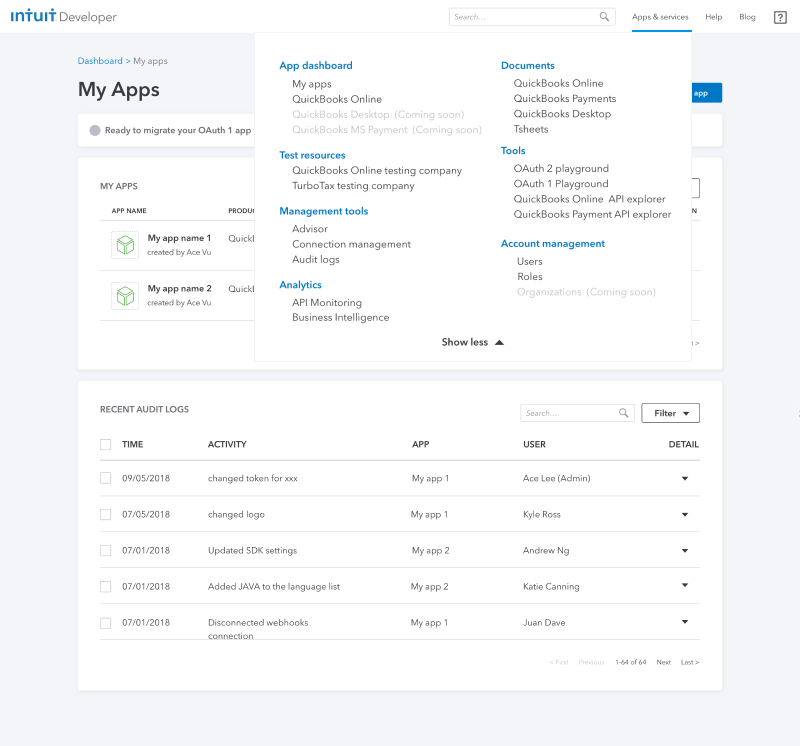Click the app cube icon for My app name 1
The image size is (800, 746).
(x=125, y=245)
